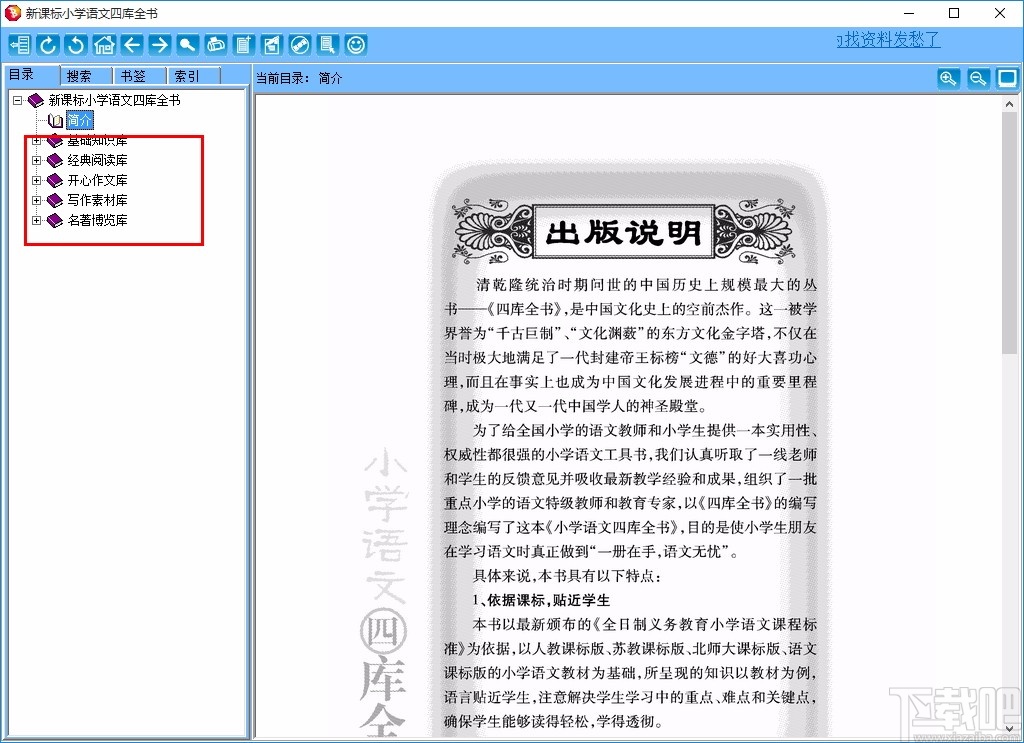The width and height of the screenshot is (1024, 743).
Task: Zoom out using the minus magnifier icon
Action: click(x=977, y=78)
